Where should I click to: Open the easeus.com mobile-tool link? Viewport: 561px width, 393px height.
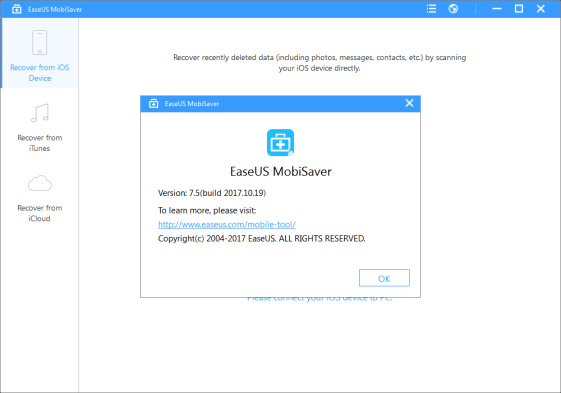pos(227,224)
